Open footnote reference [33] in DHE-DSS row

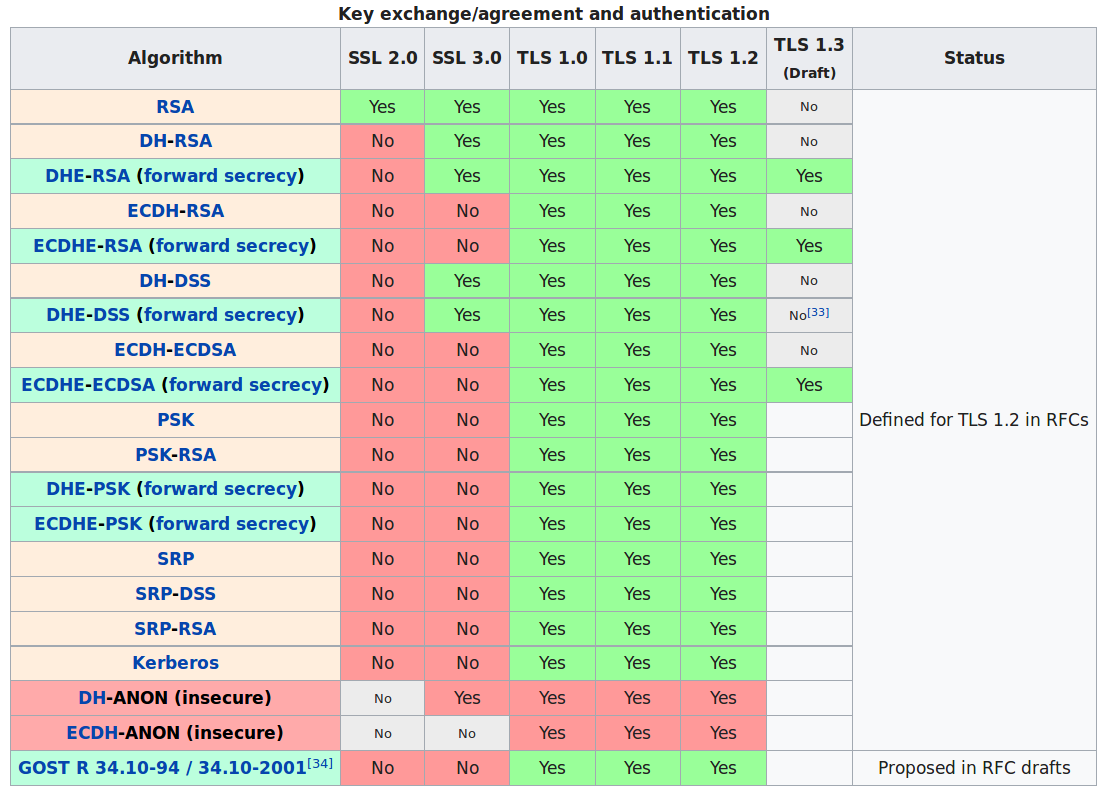[818, 313]
